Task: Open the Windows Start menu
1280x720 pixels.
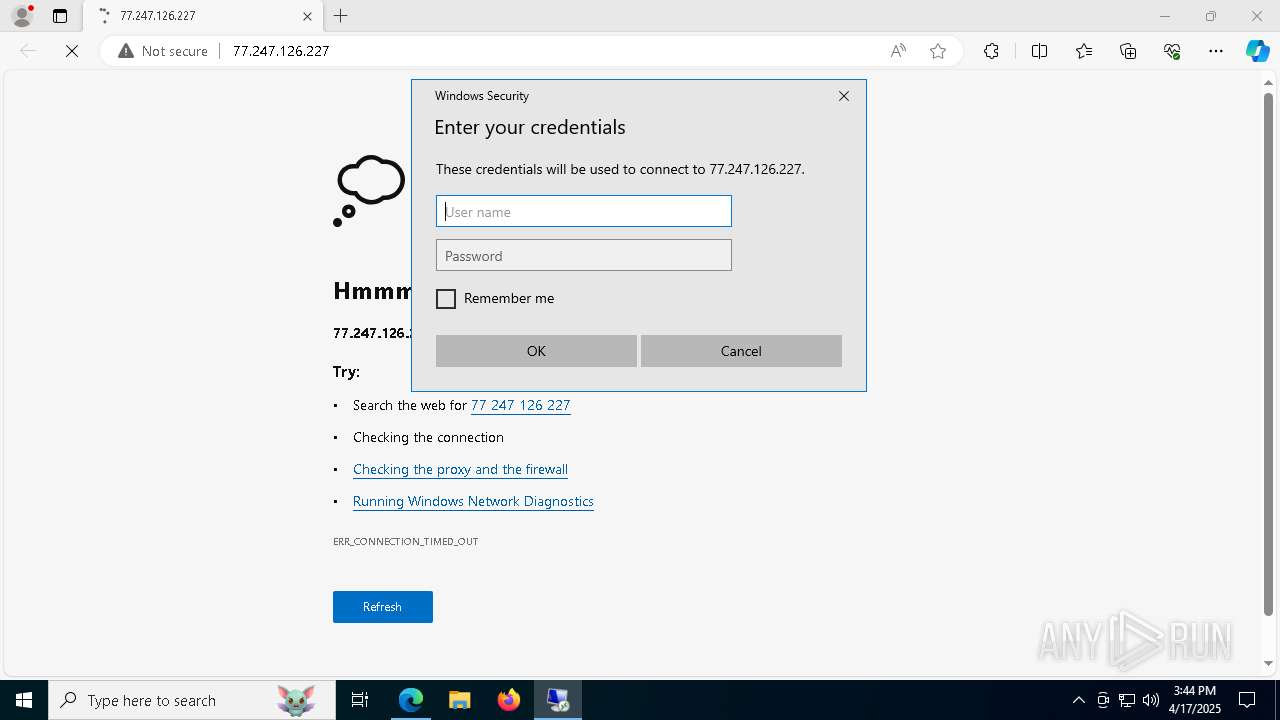Action: [24, 700]
